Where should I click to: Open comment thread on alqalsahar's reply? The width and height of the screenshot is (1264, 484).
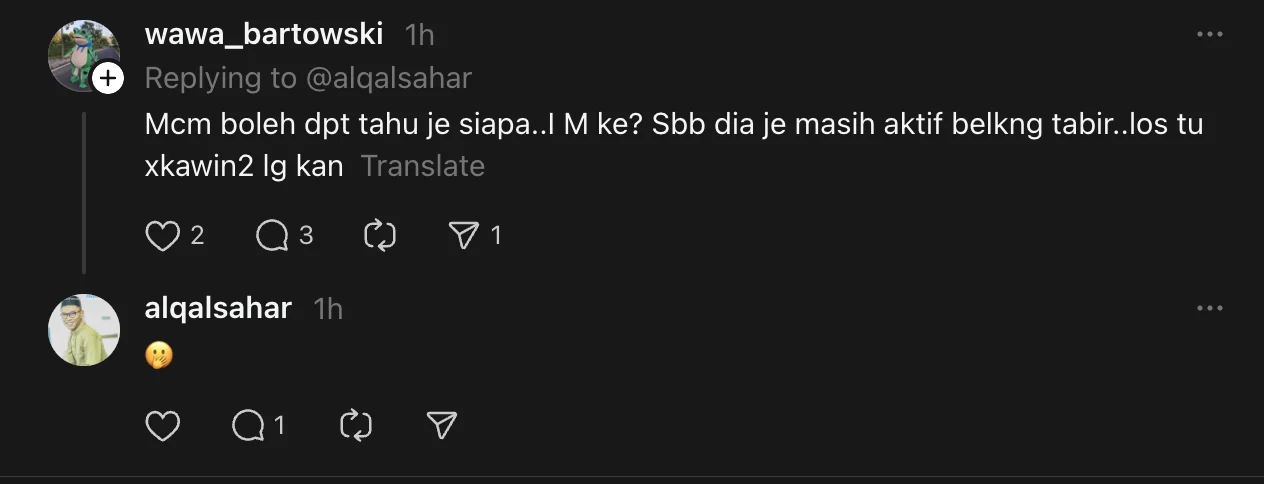[248, 426]
